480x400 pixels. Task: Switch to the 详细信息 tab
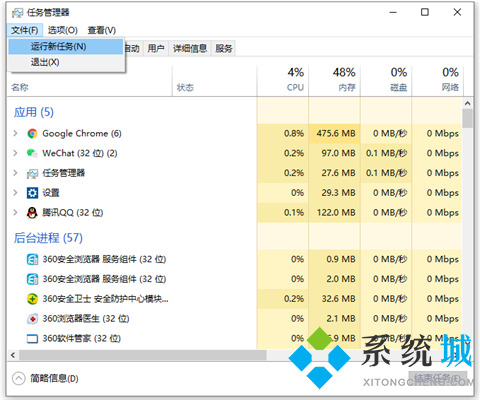click(x=190, y=49)
